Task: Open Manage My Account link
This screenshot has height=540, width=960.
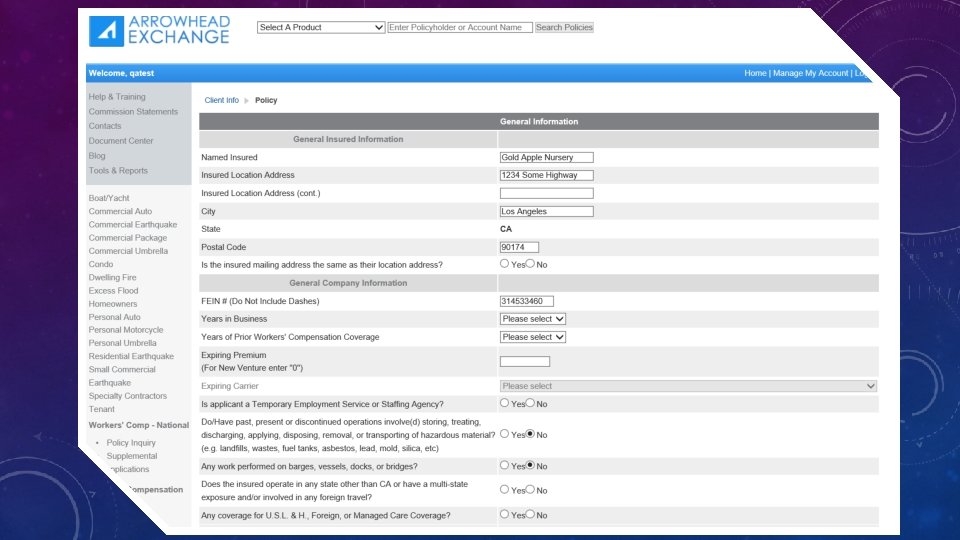Action: click(x=810, y=73)
